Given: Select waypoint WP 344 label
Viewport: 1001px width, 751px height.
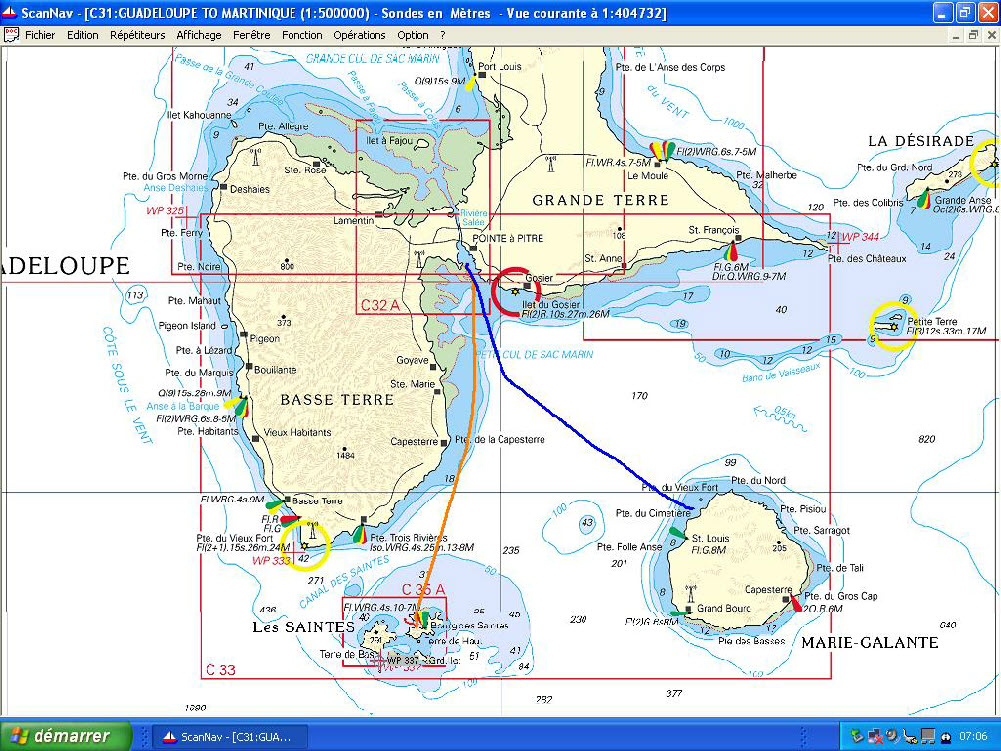Looking at the screenshot, I should tap(860, 237).
